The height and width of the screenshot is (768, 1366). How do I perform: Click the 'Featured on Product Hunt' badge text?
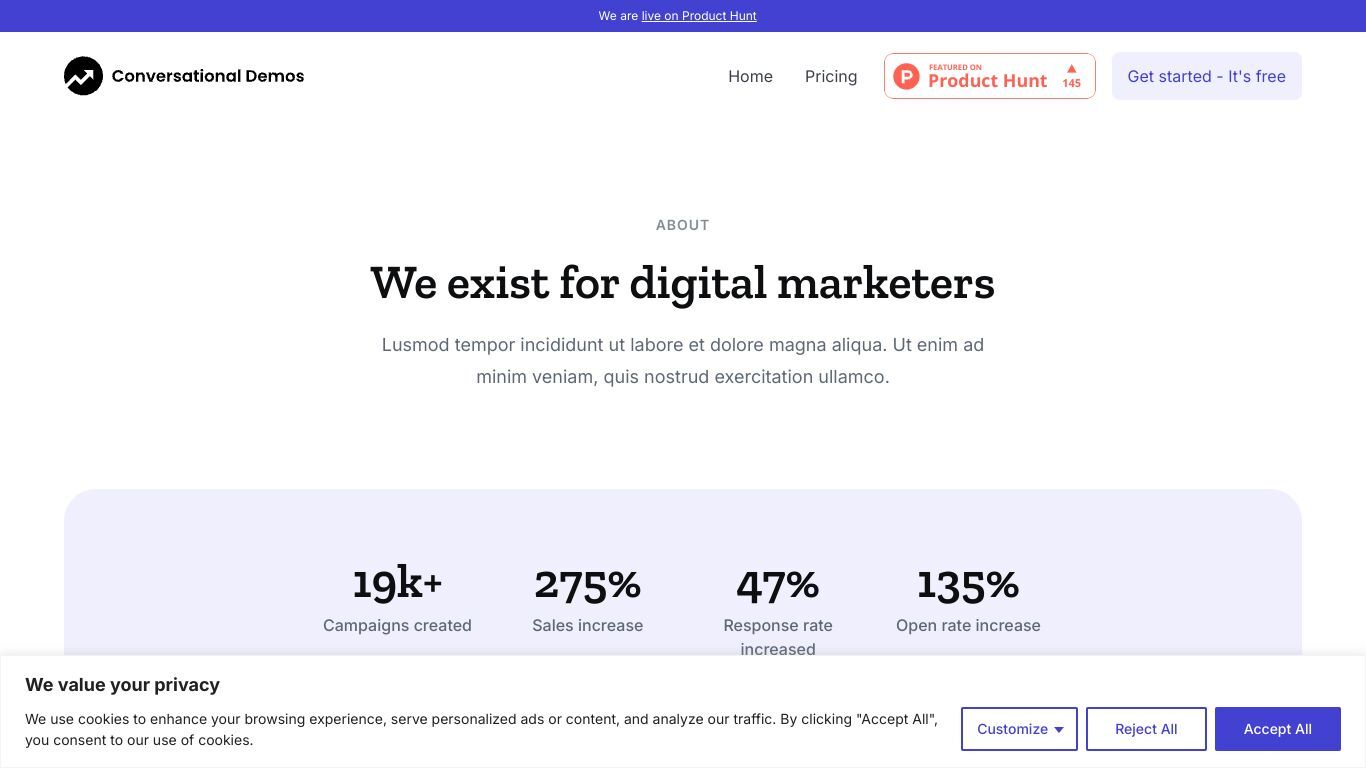(987, 77)
